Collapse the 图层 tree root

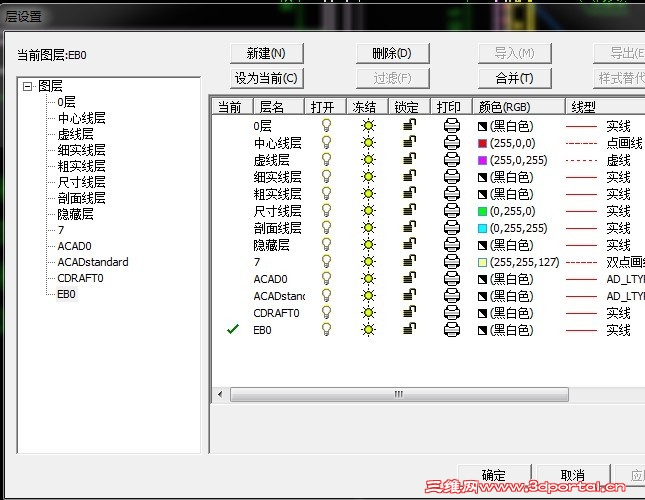point(28,86)
